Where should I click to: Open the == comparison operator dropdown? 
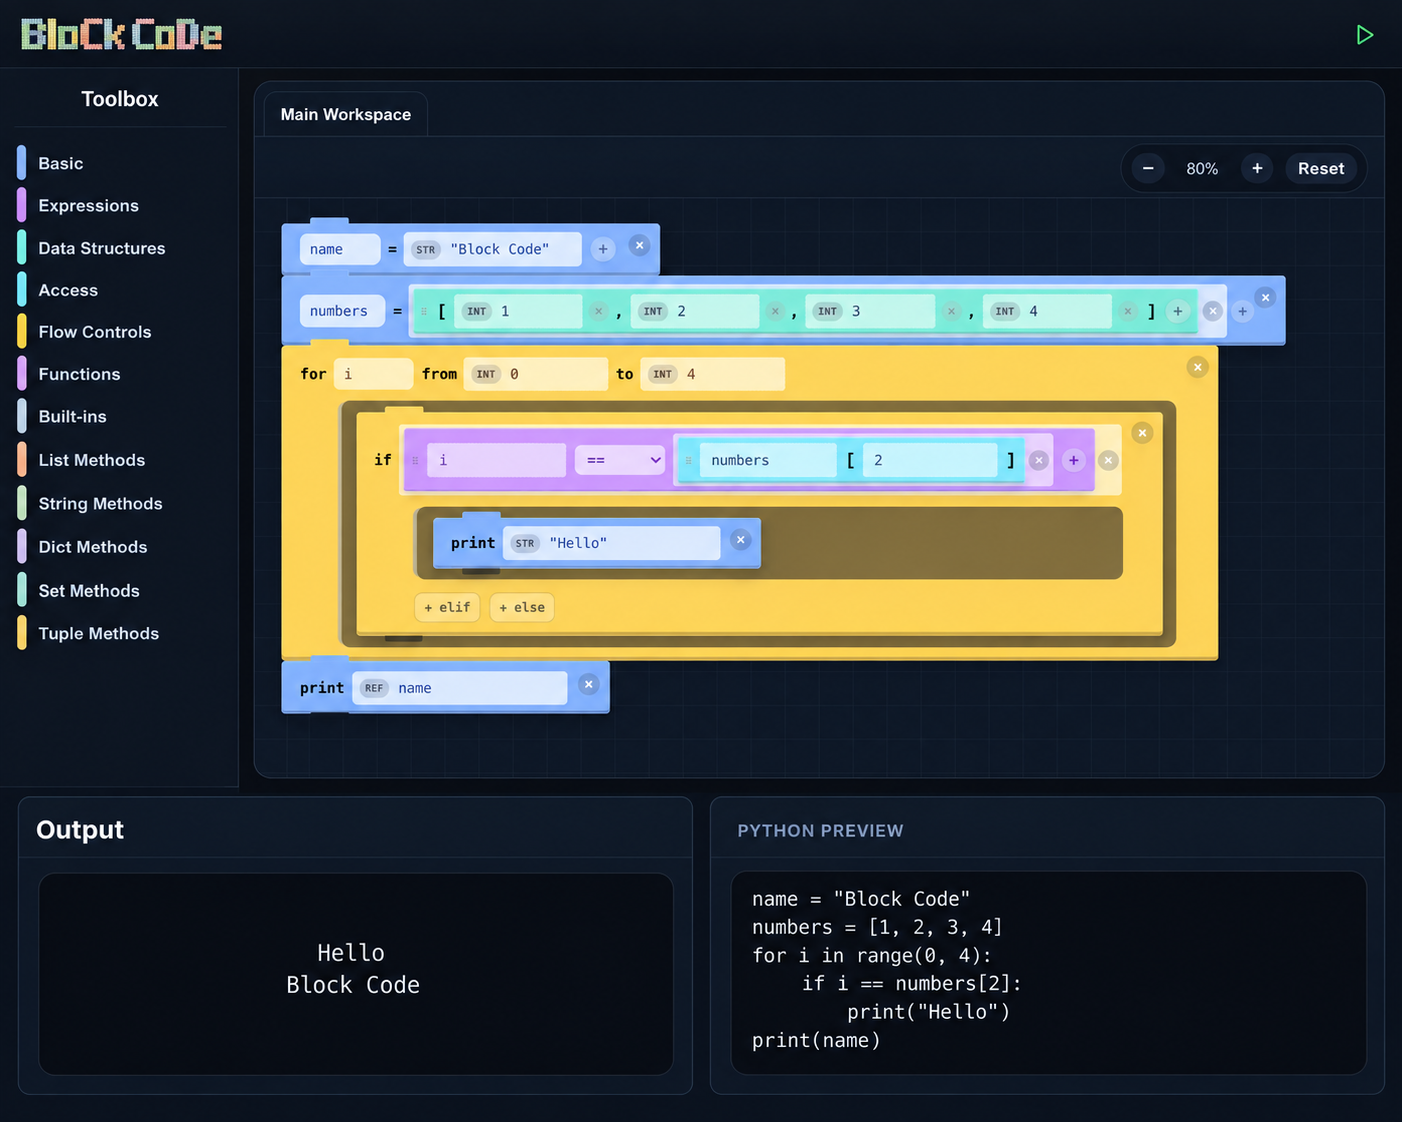(x=620, y=460)
